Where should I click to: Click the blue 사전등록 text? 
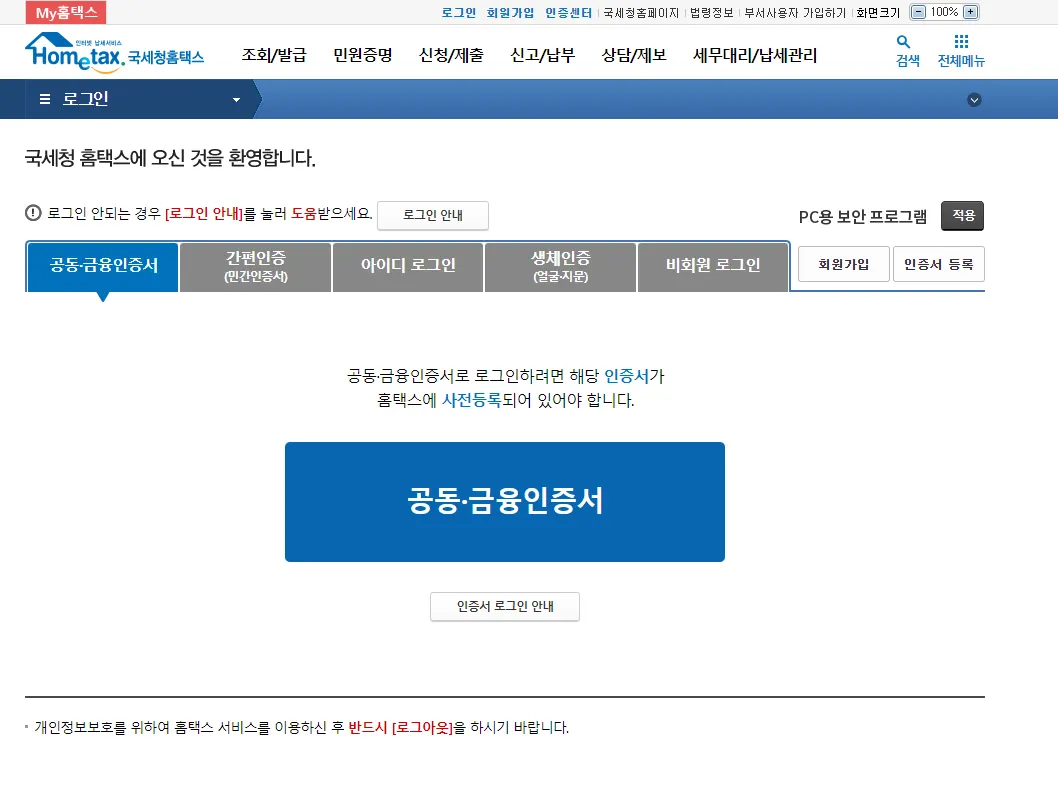(471, 400)
